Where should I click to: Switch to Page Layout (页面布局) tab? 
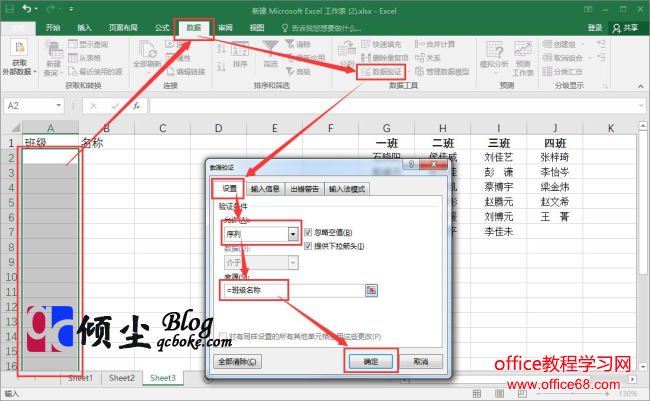[x=123, y=28]
